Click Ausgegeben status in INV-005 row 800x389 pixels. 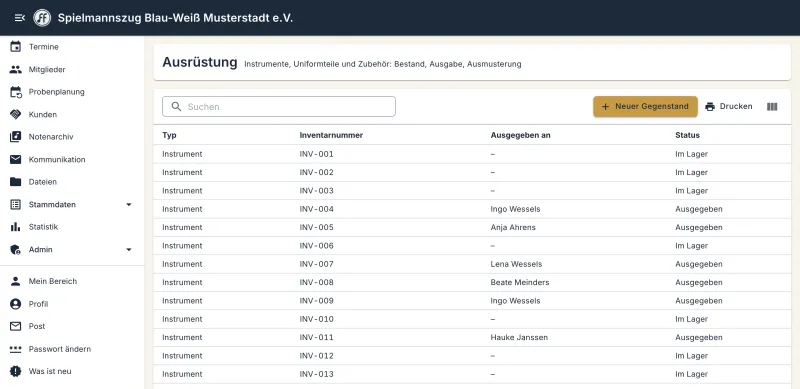click(698, 227)
